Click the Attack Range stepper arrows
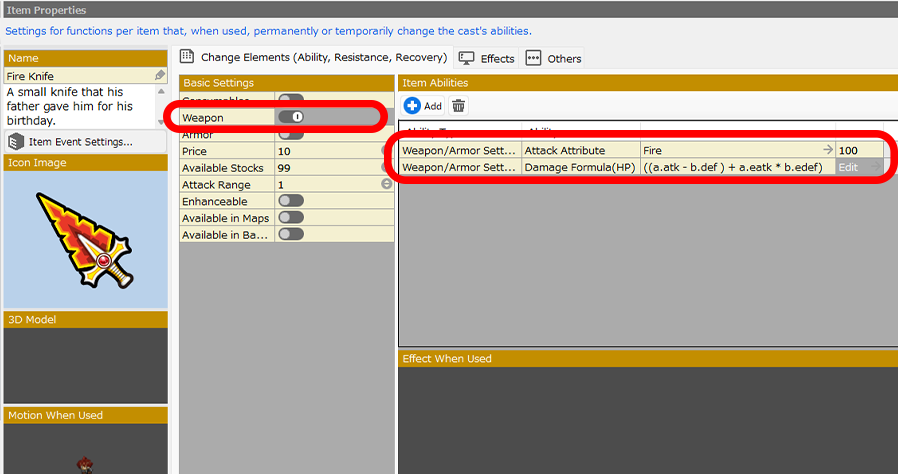898x474 pixels. (x=386, y=184)
